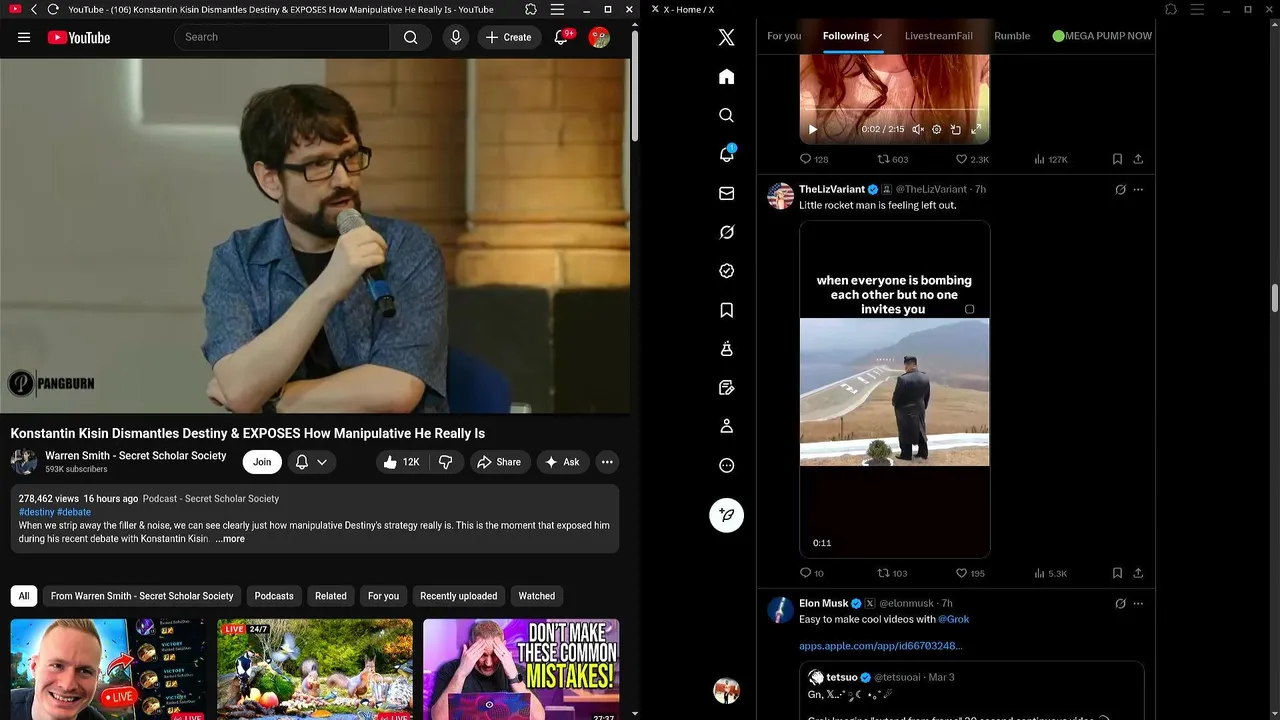Bookmark TheLizVariant's post

[1117, 573]
